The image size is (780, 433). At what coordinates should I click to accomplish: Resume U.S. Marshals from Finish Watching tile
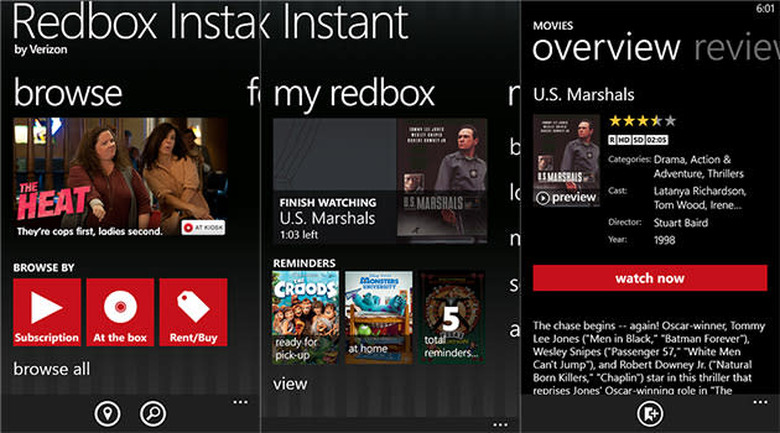pos(379,181)
